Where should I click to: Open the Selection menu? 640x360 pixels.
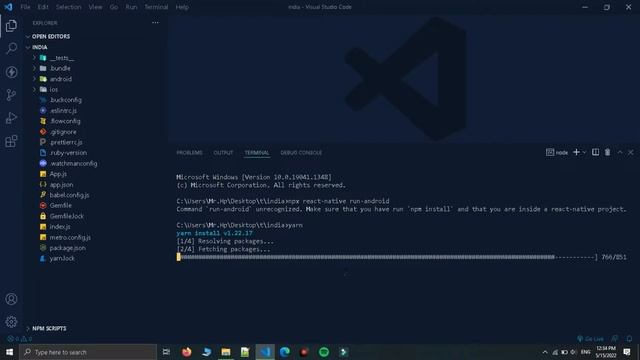click(x=69, y=7)
